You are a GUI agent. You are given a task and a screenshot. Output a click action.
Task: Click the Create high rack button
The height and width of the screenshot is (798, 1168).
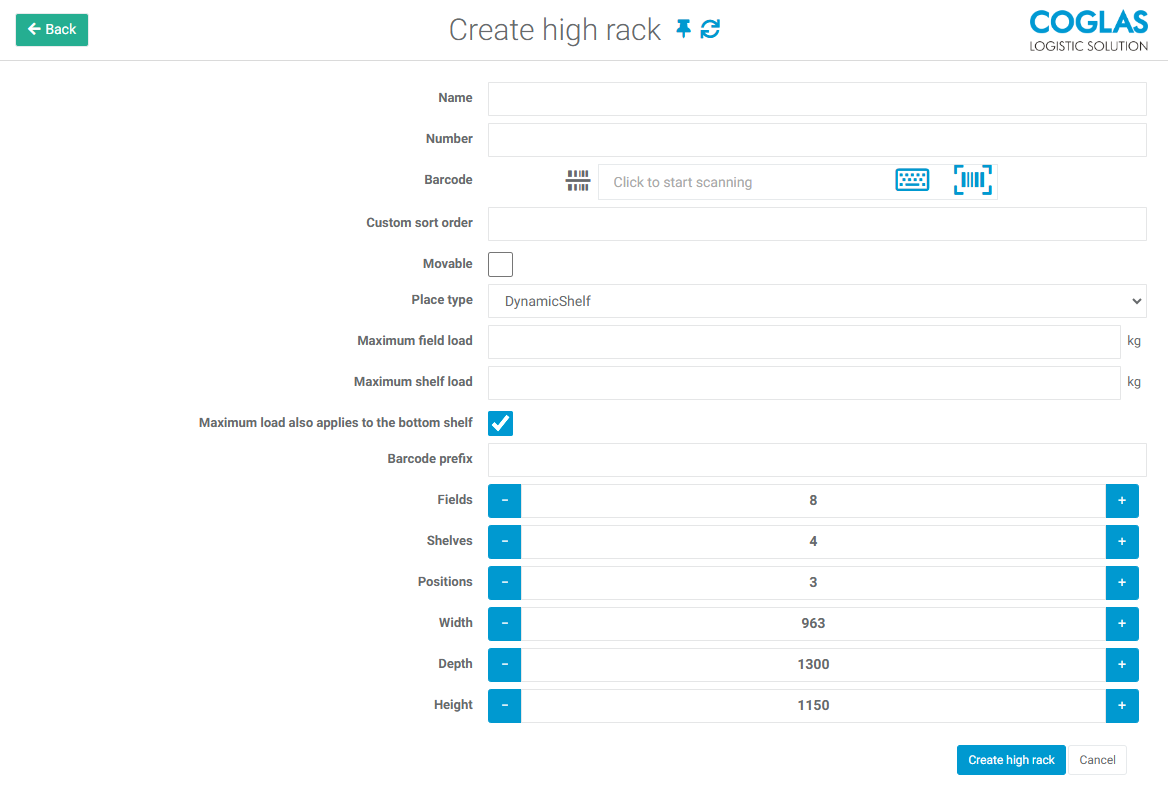point(1010,760)
